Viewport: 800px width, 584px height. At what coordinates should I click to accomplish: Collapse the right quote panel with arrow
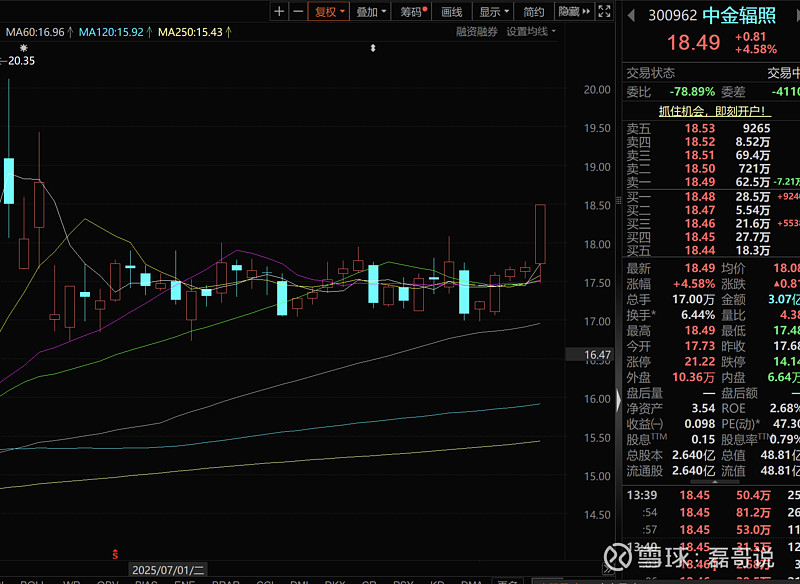pos(619,400)
